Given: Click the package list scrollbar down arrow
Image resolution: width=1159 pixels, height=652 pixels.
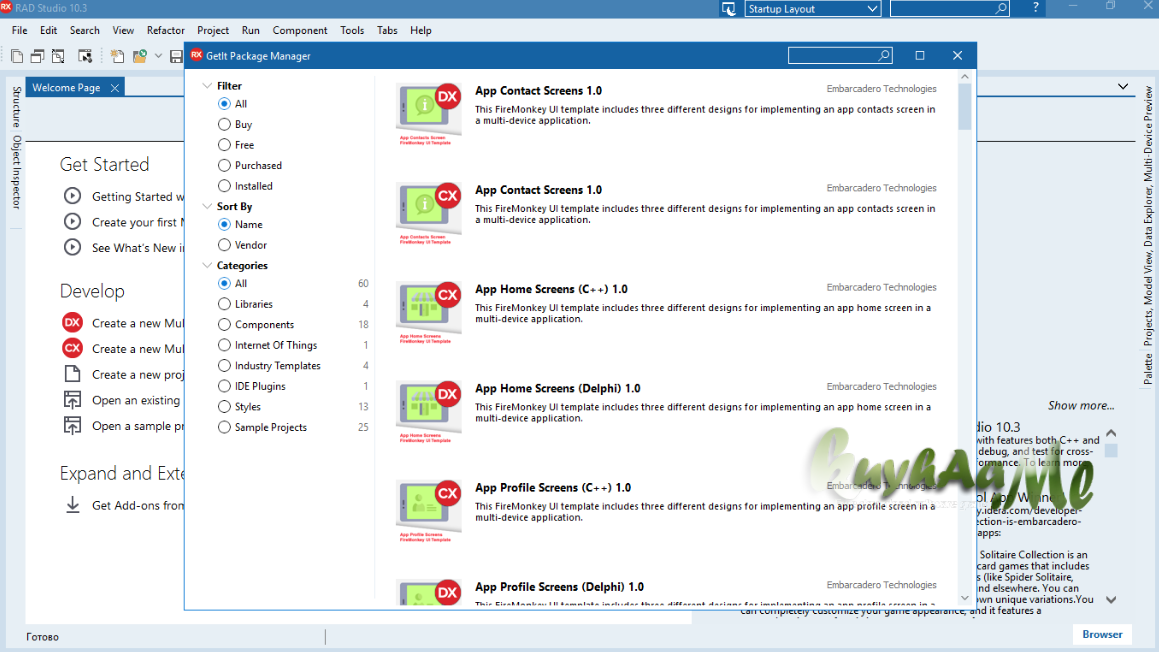Looking at the screenshot, I should 965,598.
